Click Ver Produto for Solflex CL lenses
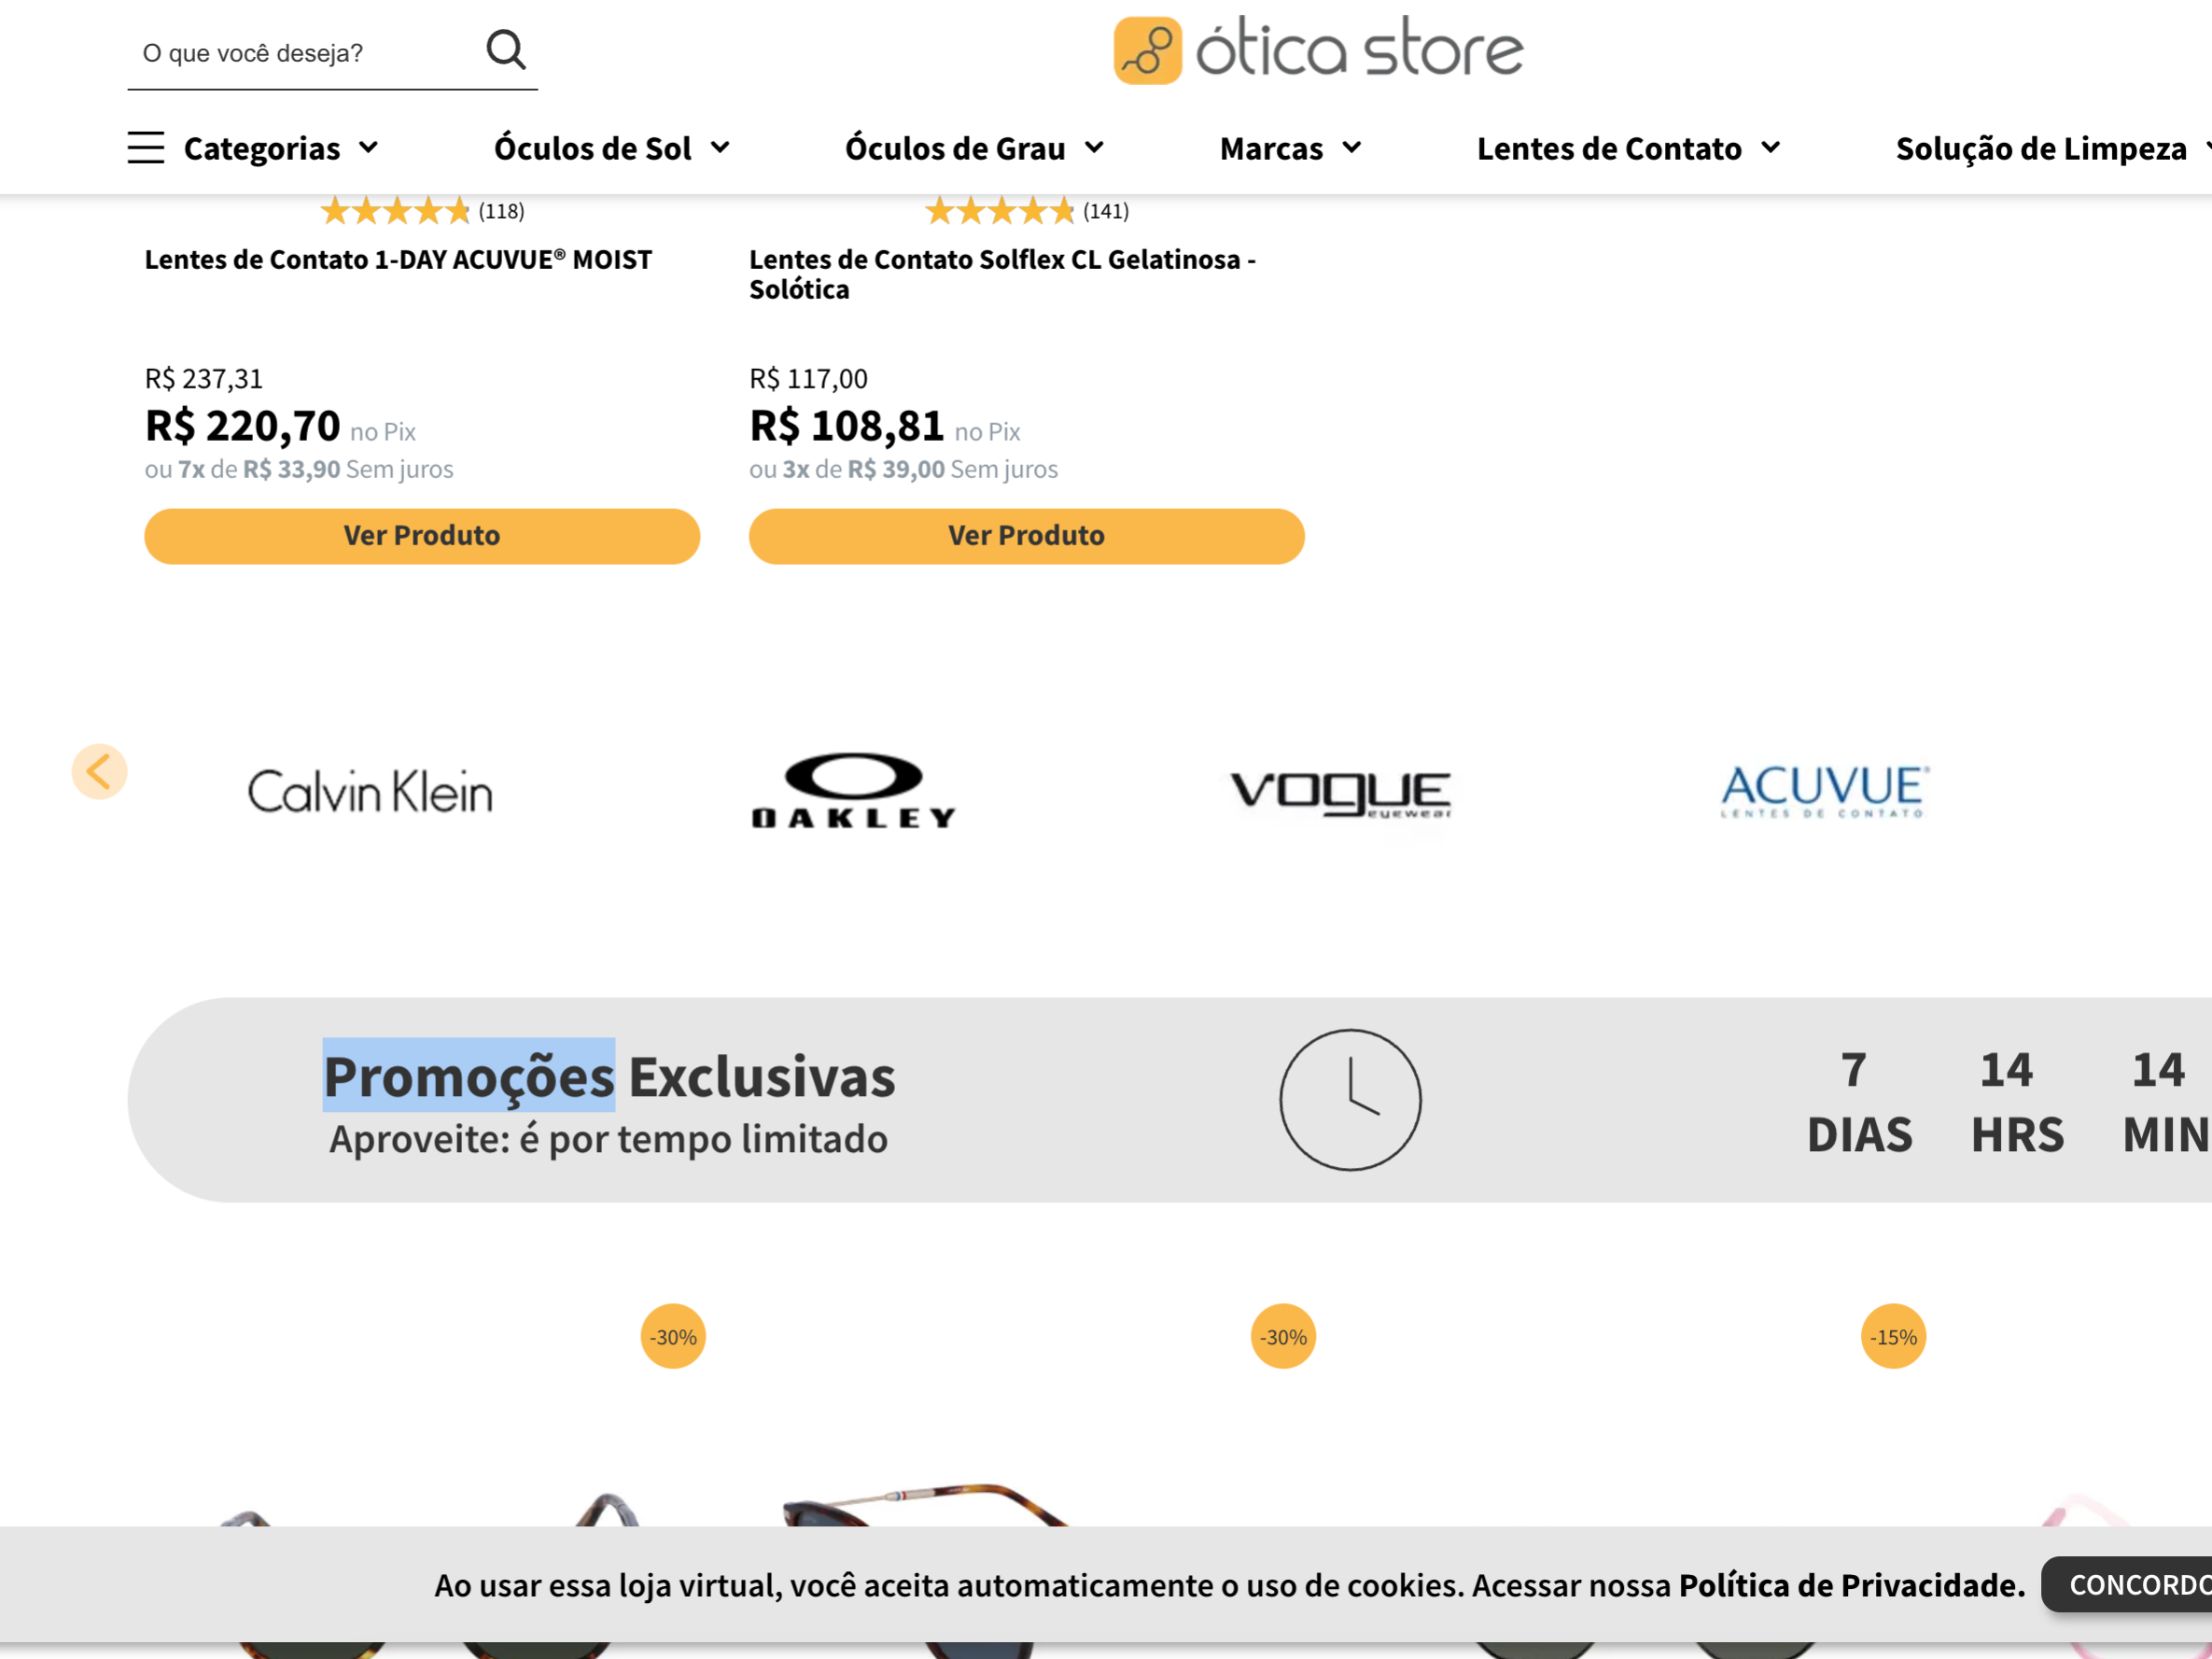Viewport: 2212px width, 1659px height. pyautogui.click(x=1026, y=536)
